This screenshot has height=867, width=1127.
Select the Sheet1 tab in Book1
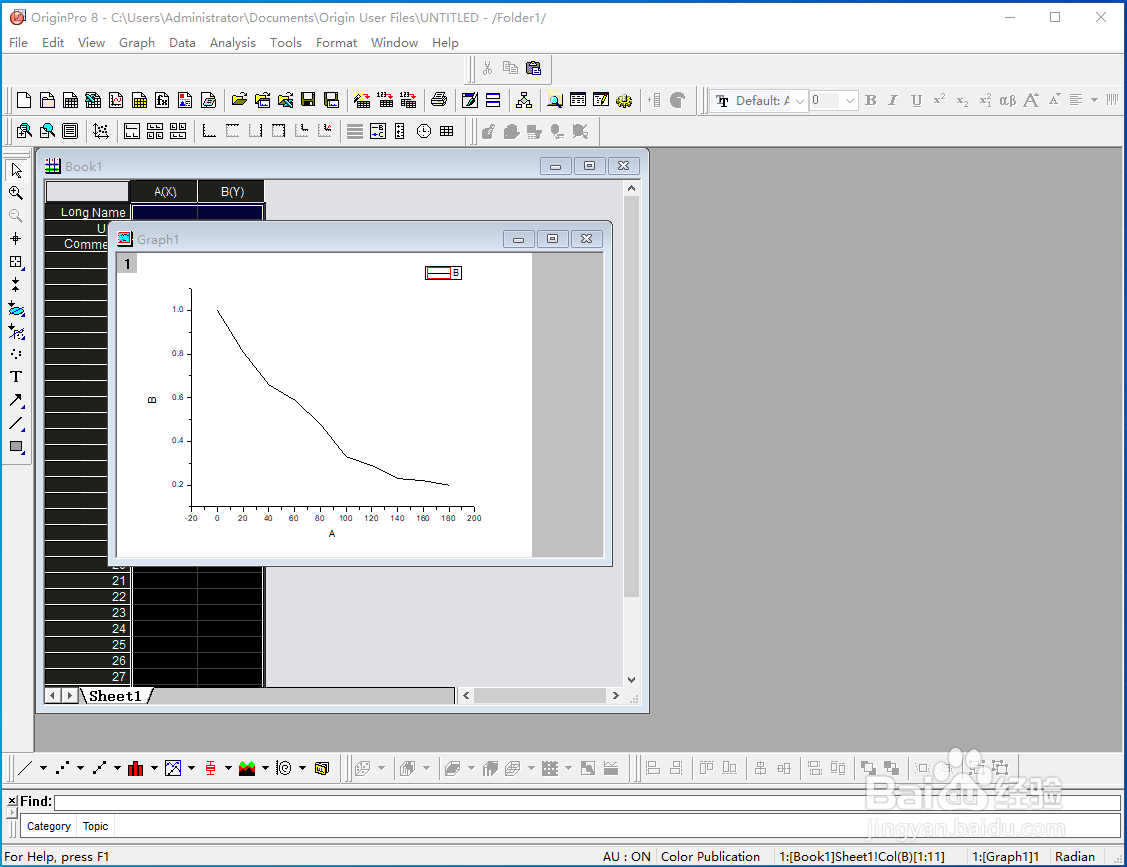[115, 696]
